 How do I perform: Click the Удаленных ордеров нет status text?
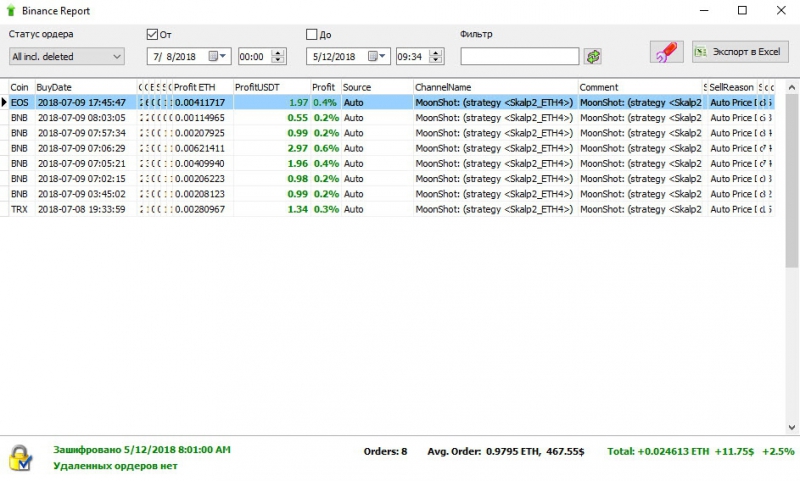(x=115, y=466)
